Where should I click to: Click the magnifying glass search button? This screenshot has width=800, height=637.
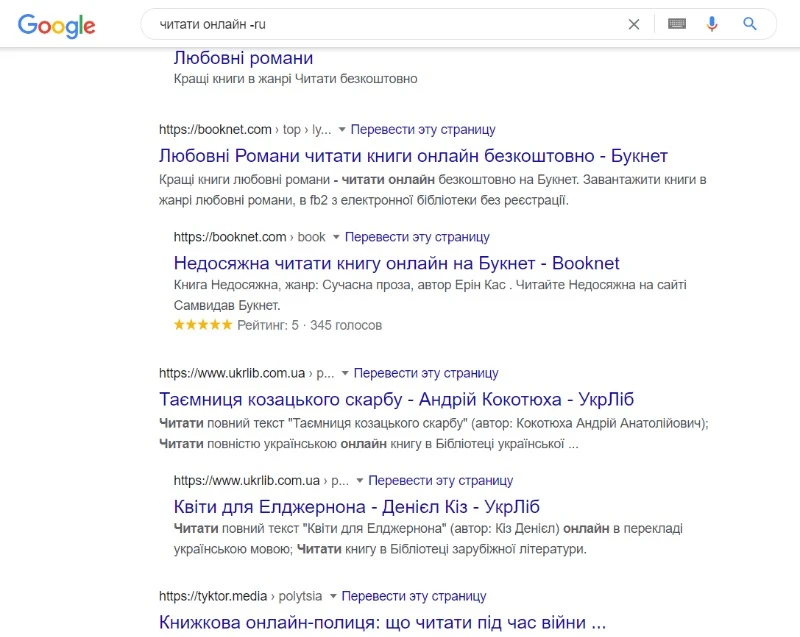[750, 24]
